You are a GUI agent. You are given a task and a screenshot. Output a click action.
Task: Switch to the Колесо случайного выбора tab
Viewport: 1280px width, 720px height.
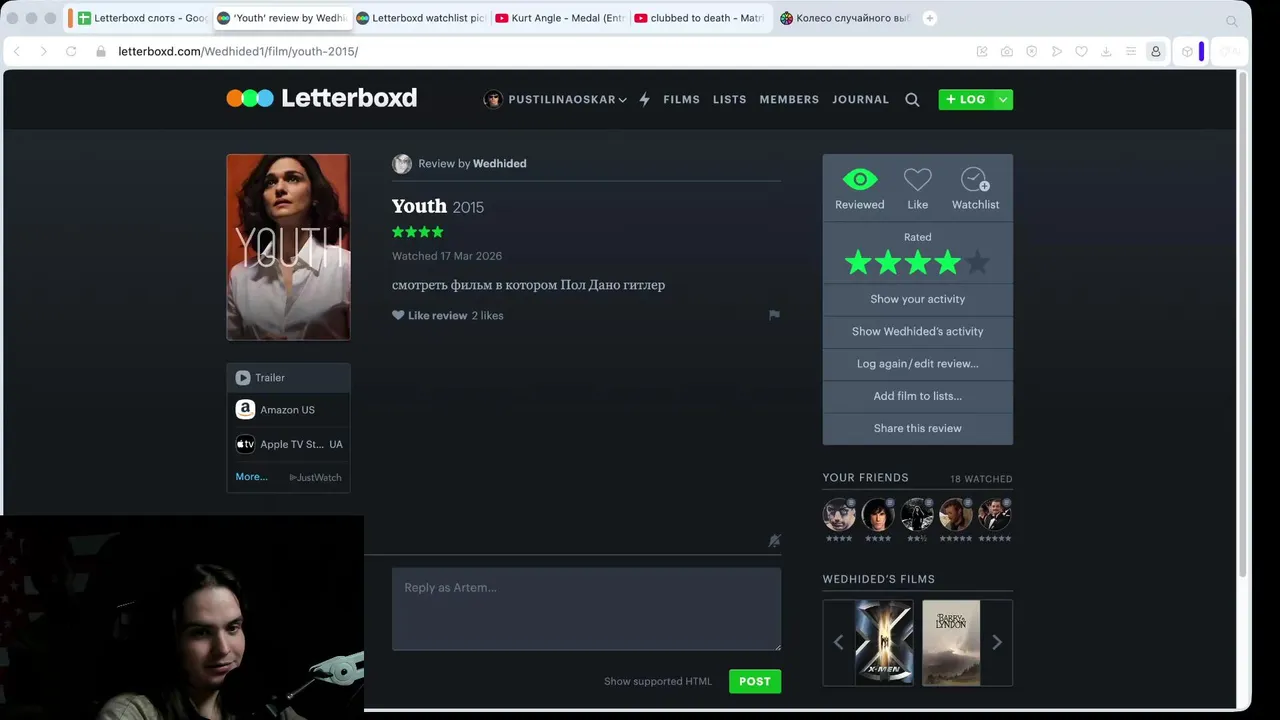pos(845,18)
